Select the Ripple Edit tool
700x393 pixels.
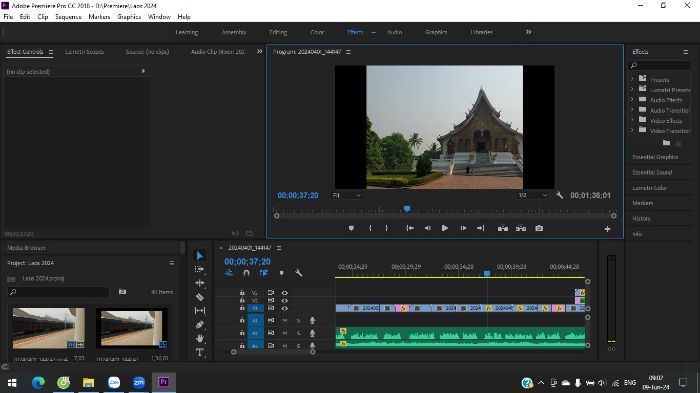click(200, 283)
